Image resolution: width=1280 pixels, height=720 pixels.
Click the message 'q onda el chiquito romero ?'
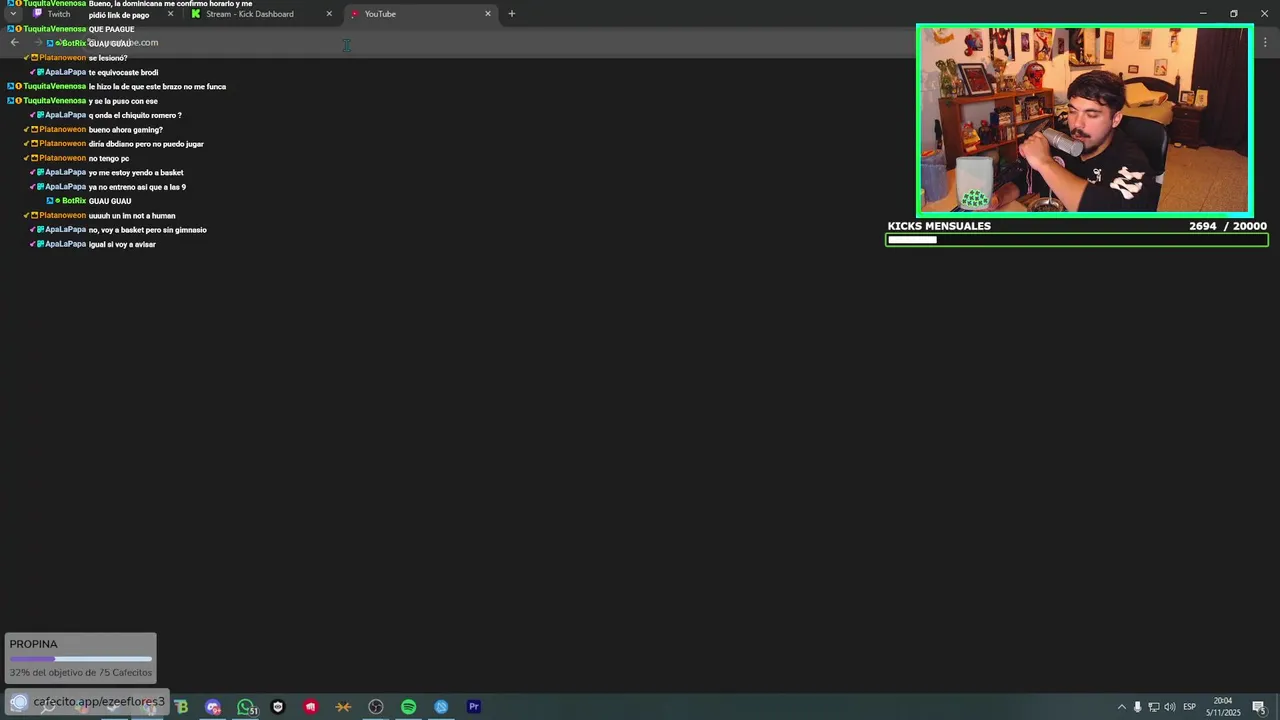[135, 115]
